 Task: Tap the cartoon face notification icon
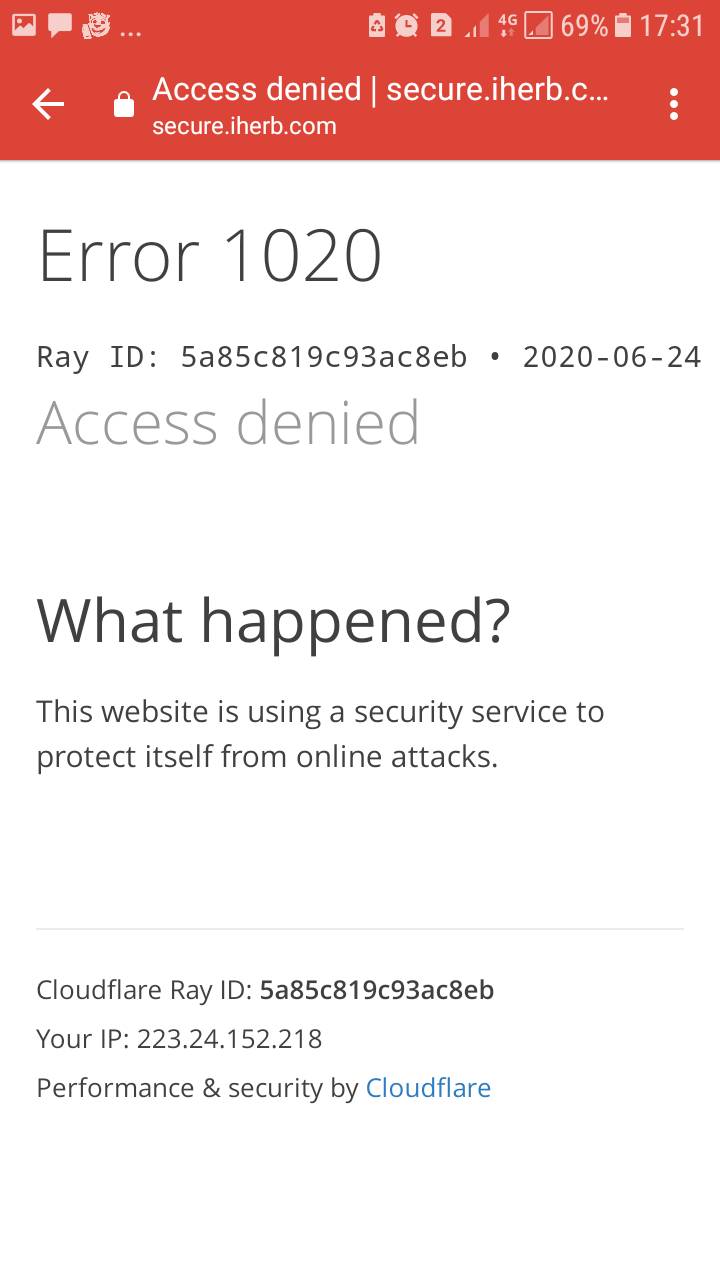(x=96, y=26)
